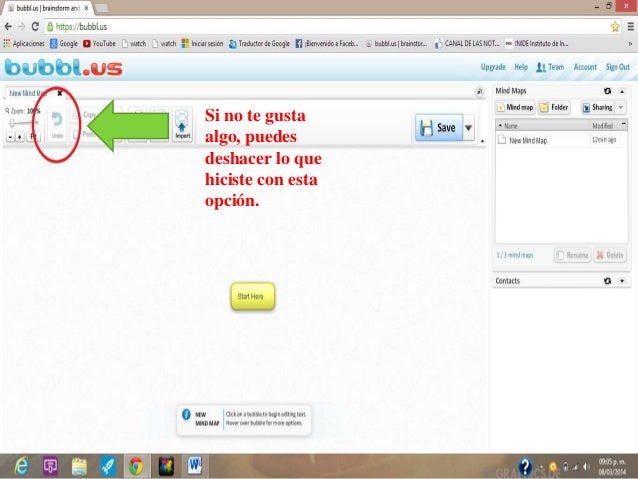Screen dimensions: 638x479
Task: Create a new Folder in sidebar
Action: click(554, 107)
